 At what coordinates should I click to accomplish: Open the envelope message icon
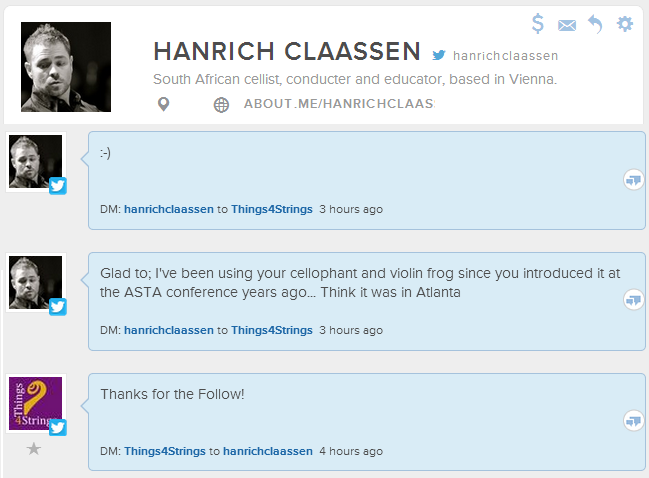tap(567, 25)
